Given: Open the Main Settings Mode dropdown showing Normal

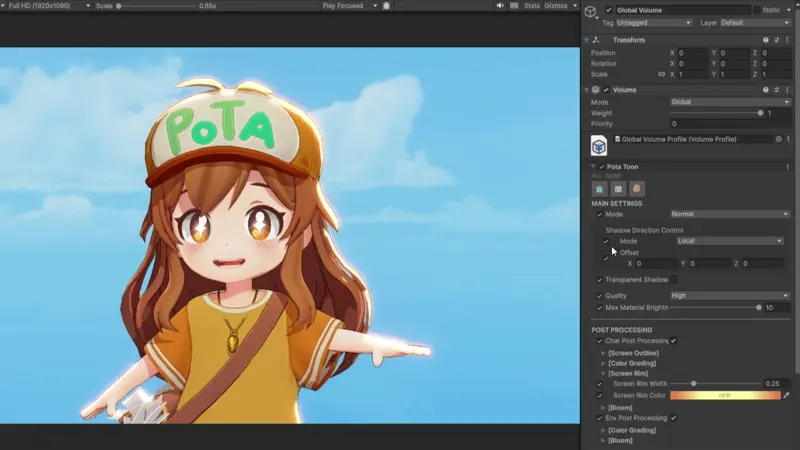Looking at the screenshot, I should point(730,214).
